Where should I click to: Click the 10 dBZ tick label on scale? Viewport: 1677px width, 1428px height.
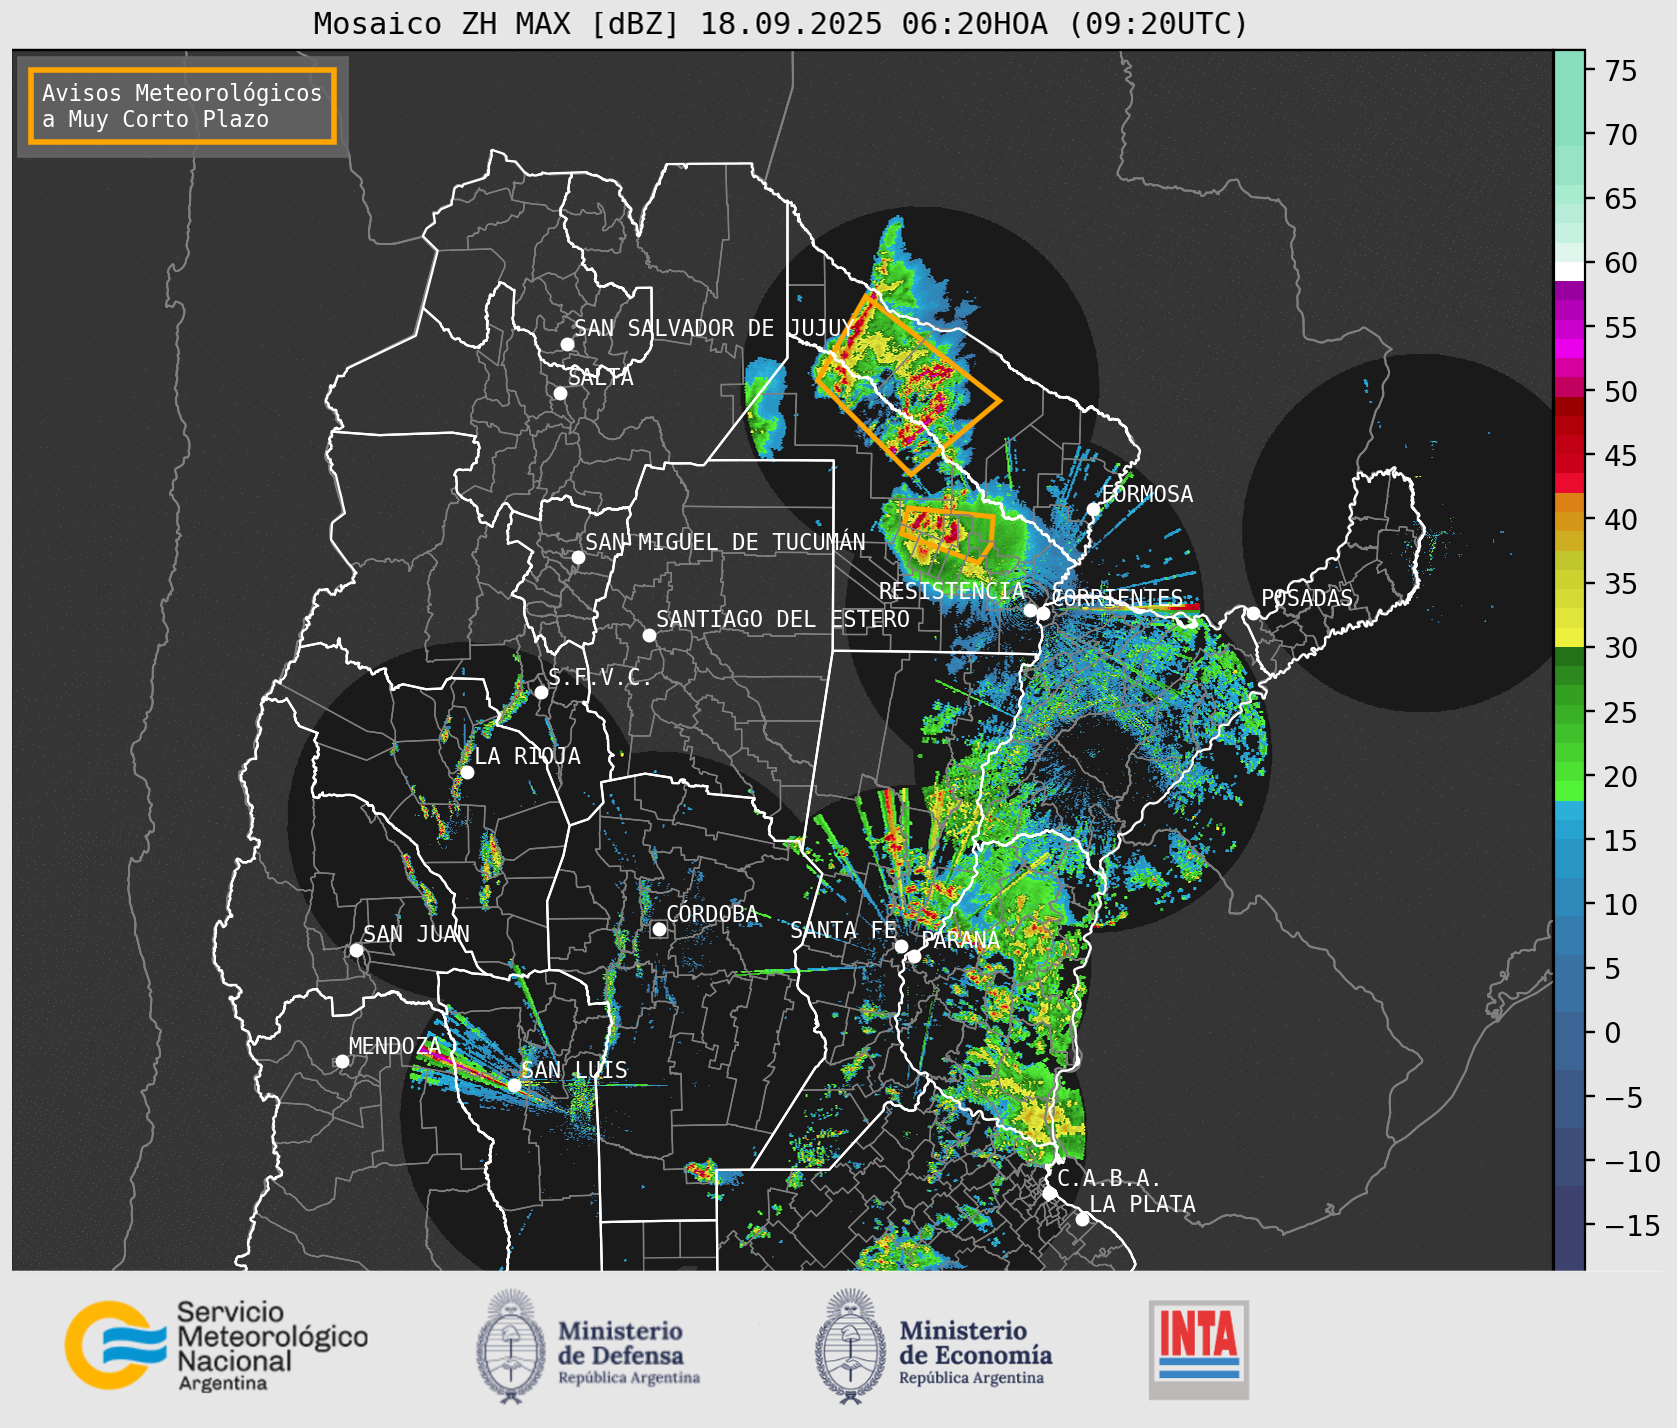[1621, 905]
